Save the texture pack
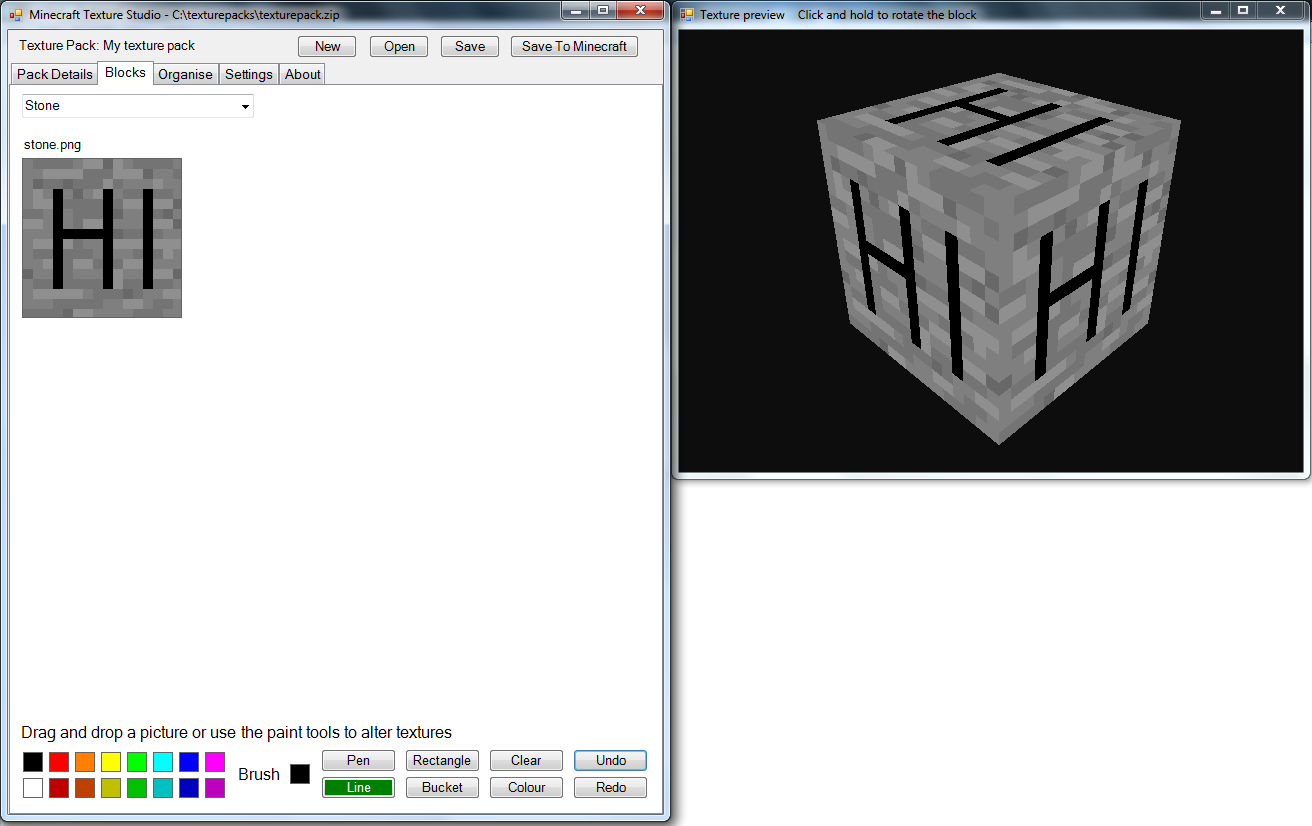Image resolution: width=1312 pixels, height=826 pixels. [x=470, y=46]
